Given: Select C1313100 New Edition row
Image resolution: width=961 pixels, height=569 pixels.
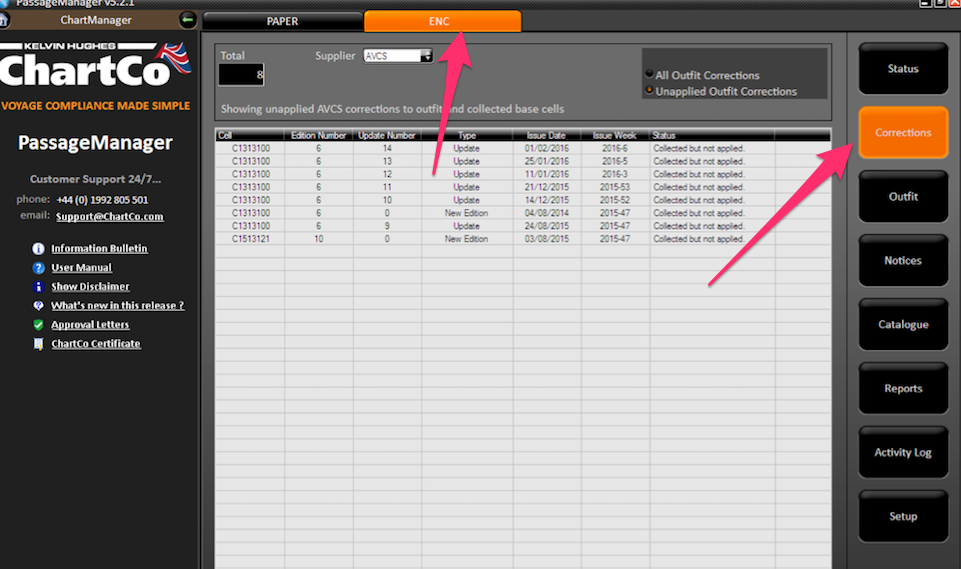Looking at the screenshot, I should click(523, 213).
